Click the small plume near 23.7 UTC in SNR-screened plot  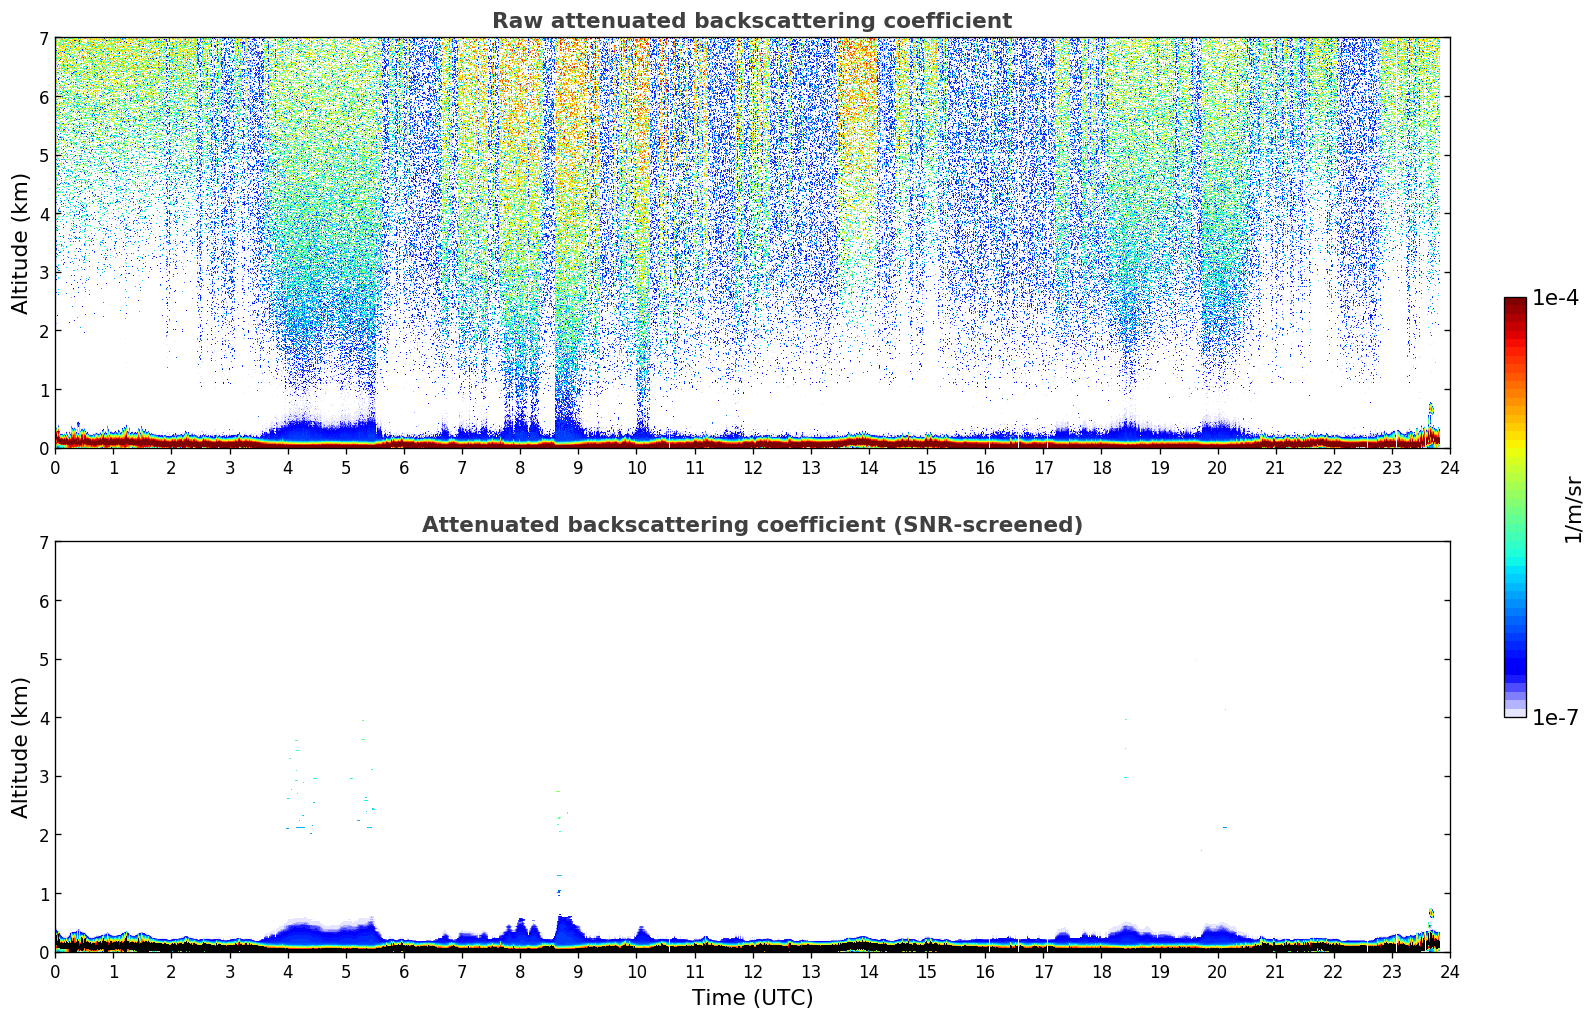tap(1431, 913)
